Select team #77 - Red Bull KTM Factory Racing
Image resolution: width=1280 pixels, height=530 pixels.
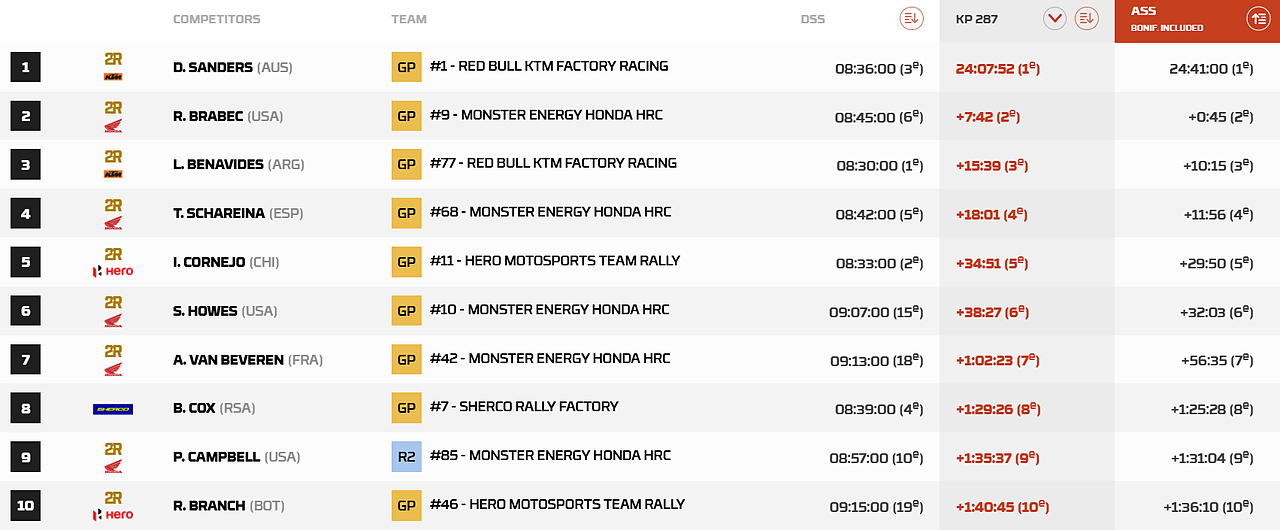(553, 163)
